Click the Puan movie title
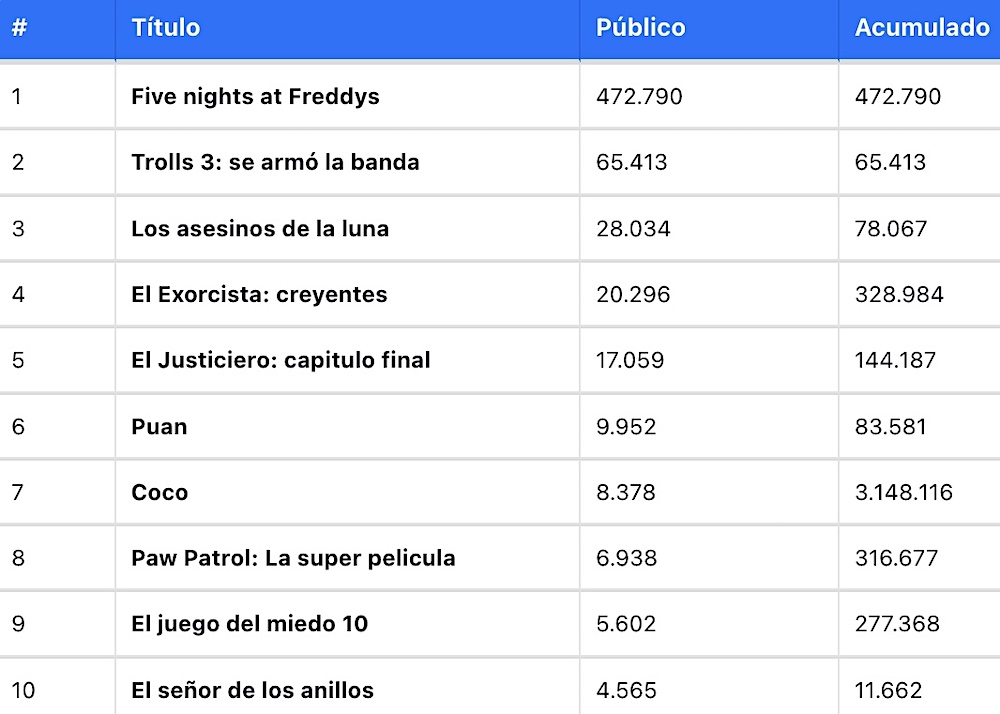1000x714 pixels. (159, 426)
